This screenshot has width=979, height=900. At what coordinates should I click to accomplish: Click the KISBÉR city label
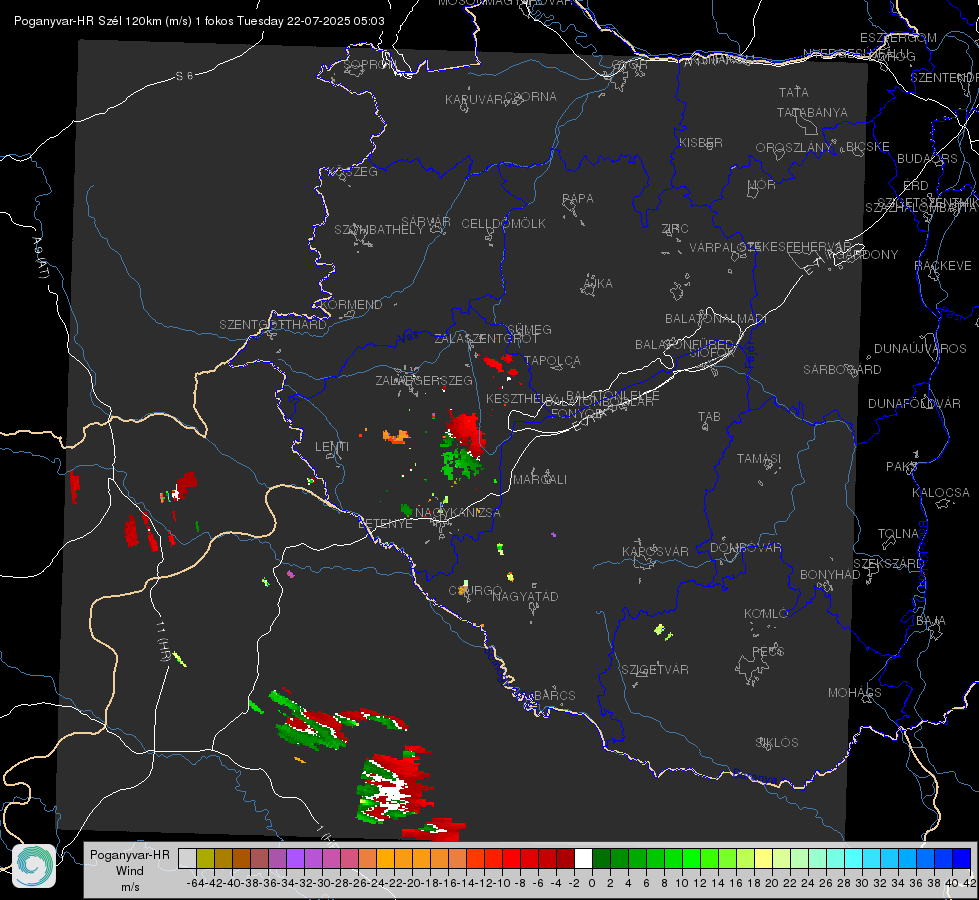[701, 143]
